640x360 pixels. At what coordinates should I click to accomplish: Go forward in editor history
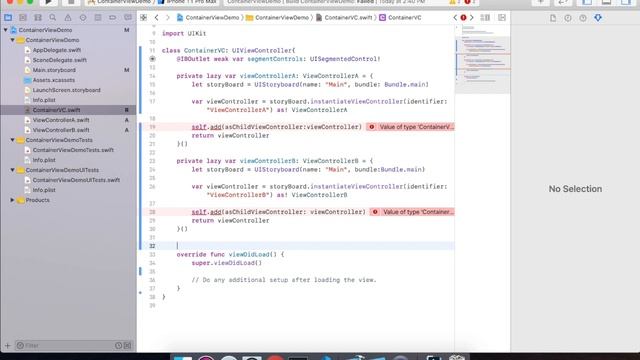[167, 18]
